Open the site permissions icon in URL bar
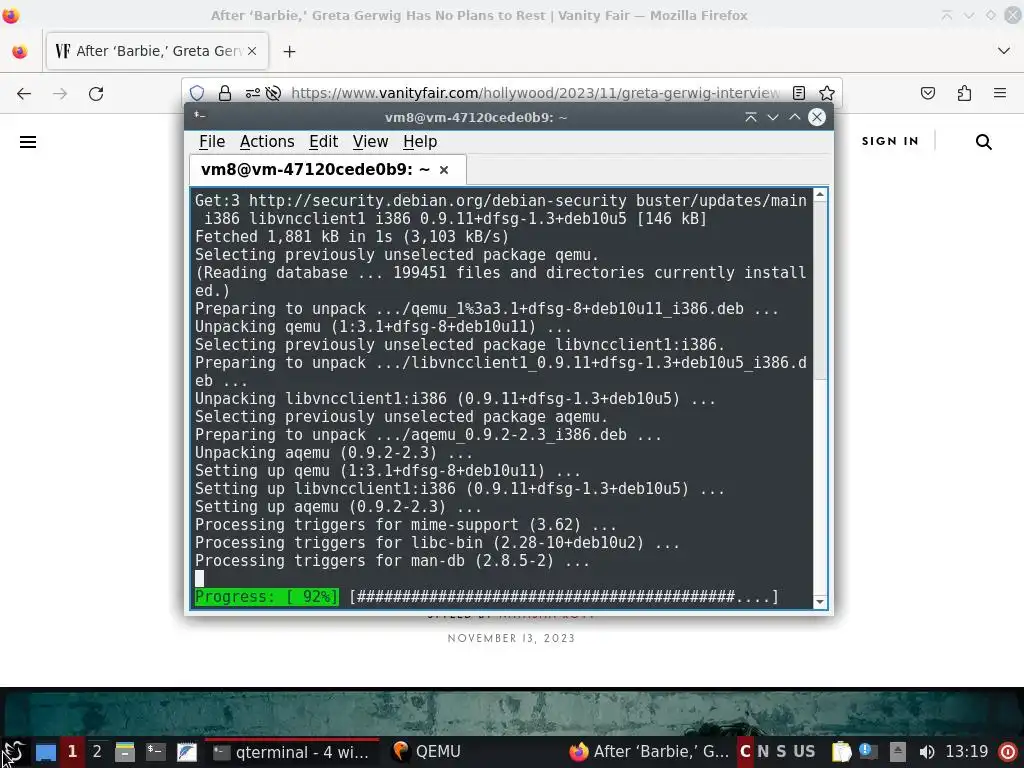This screenshot has height=768, width=1024. pyautogui.click(x=253, y=93)
